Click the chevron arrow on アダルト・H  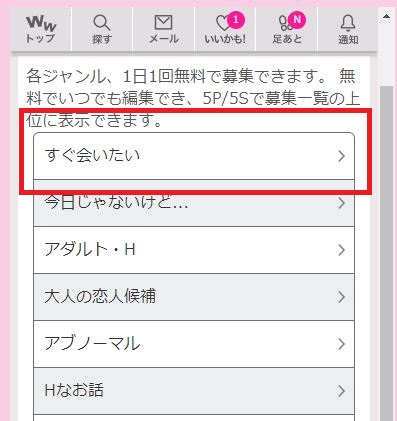coord(341,250)
